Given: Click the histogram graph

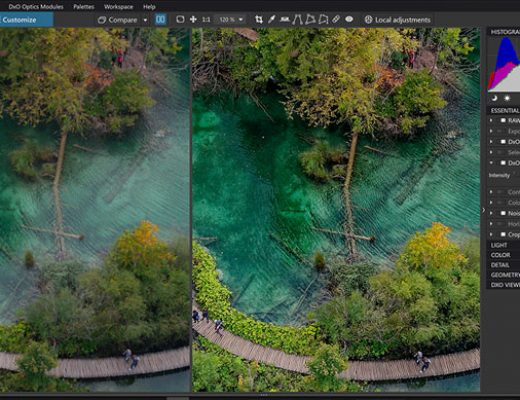Looking at the screenshot, I should [504, 65].
